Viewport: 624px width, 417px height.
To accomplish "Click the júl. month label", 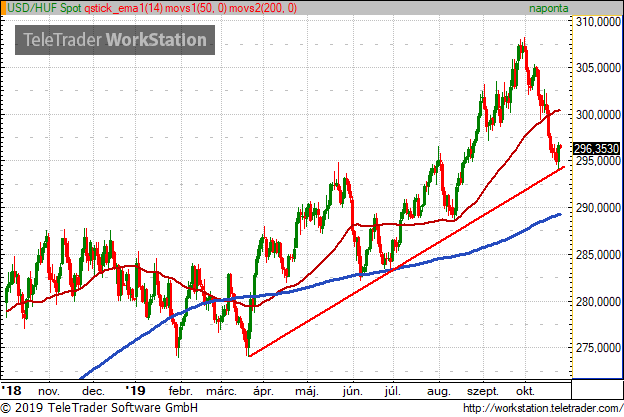I will (x=392, y=392).
